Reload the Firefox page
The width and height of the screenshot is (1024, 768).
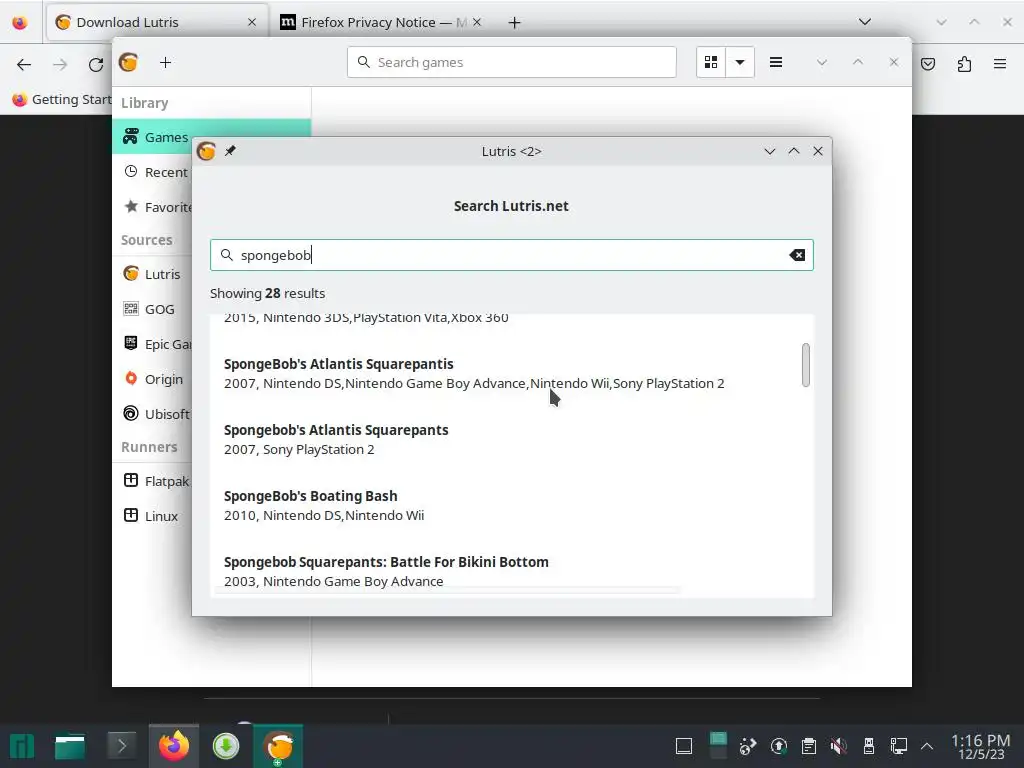[x=96, y=64]
